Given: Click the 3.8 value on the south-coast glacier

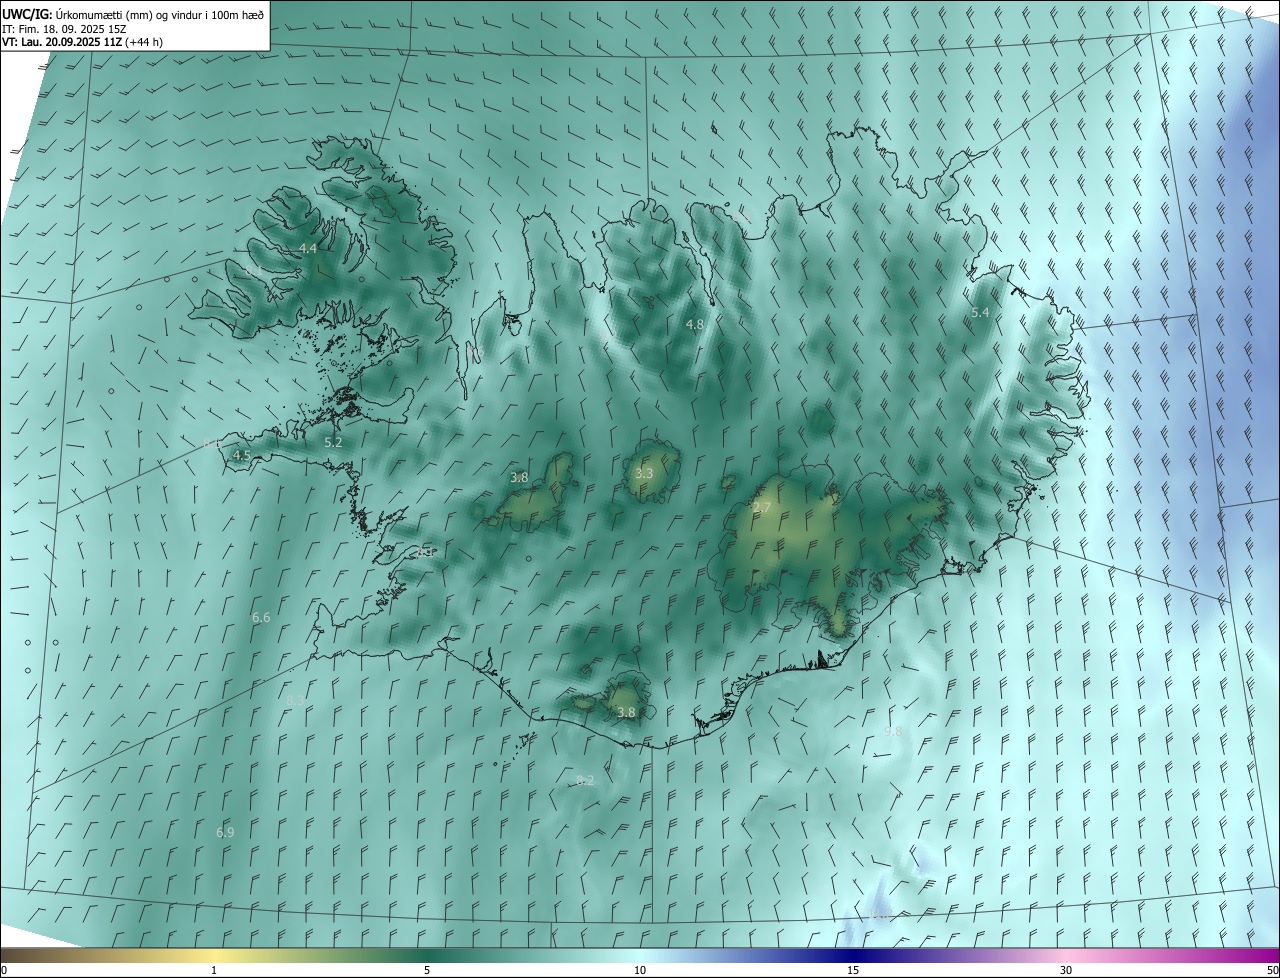Looking at the screenshot, I should (x=626, y=713).
